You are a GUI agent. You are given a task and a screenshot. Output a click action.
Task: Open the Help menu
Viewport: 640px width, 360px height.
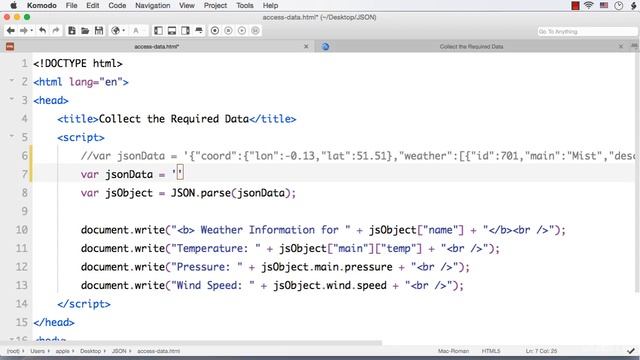[270, 5]
